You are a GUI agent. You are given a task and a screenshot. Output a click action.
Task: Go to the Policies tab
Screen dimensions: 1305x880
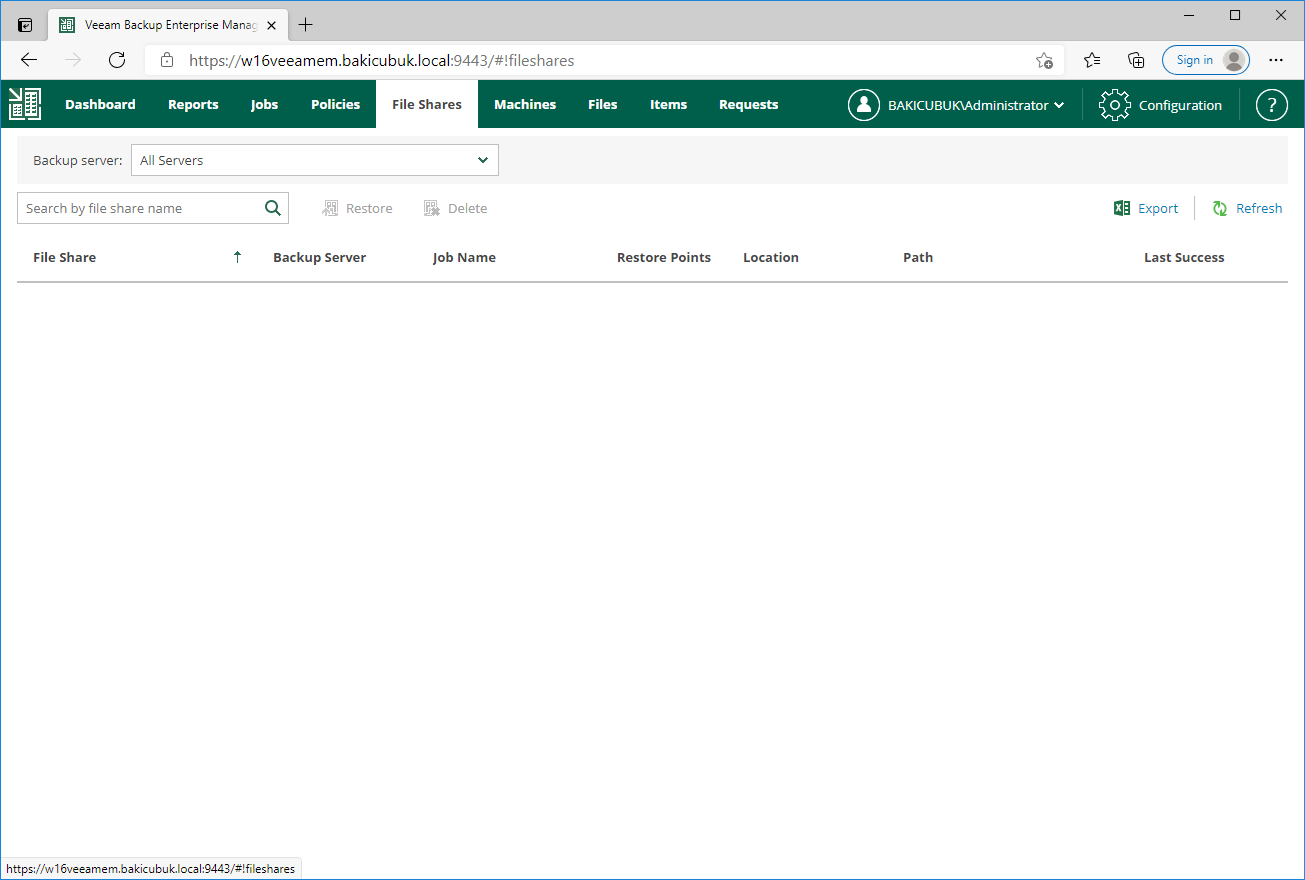(335, 104)
